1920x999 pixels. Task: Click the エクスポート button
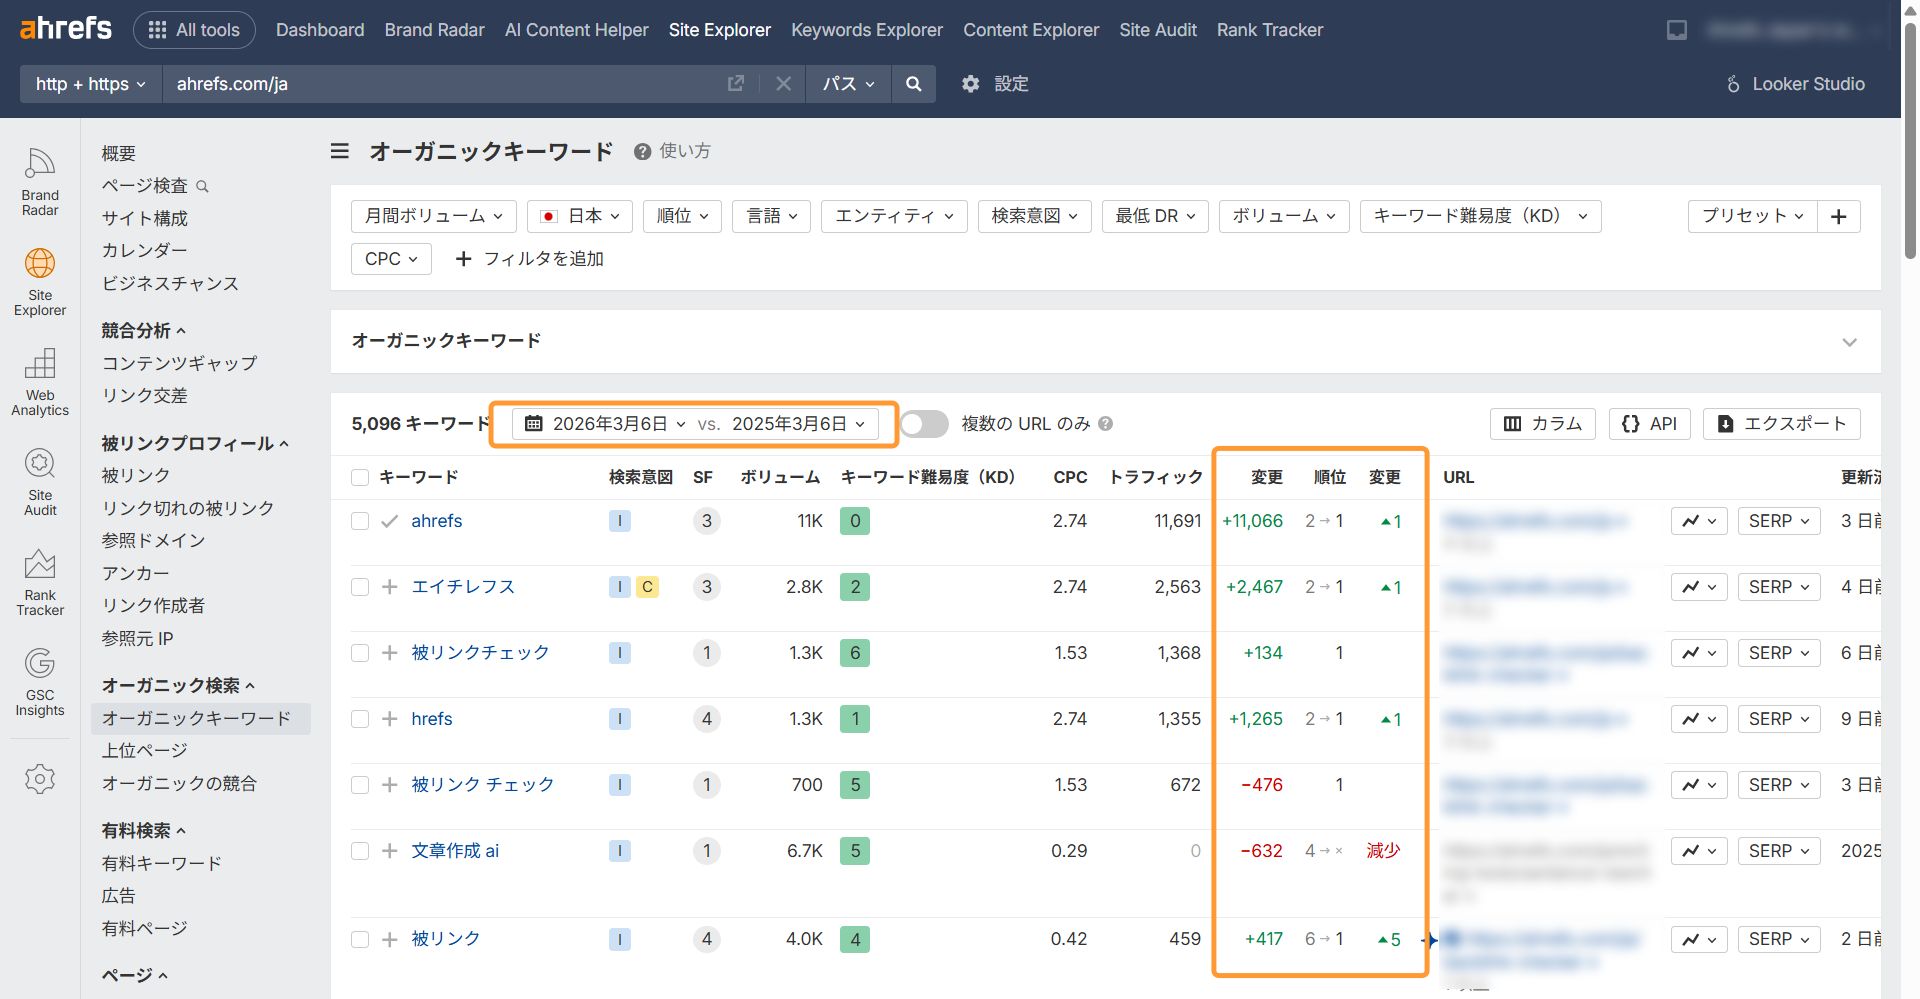(1781, 423)
